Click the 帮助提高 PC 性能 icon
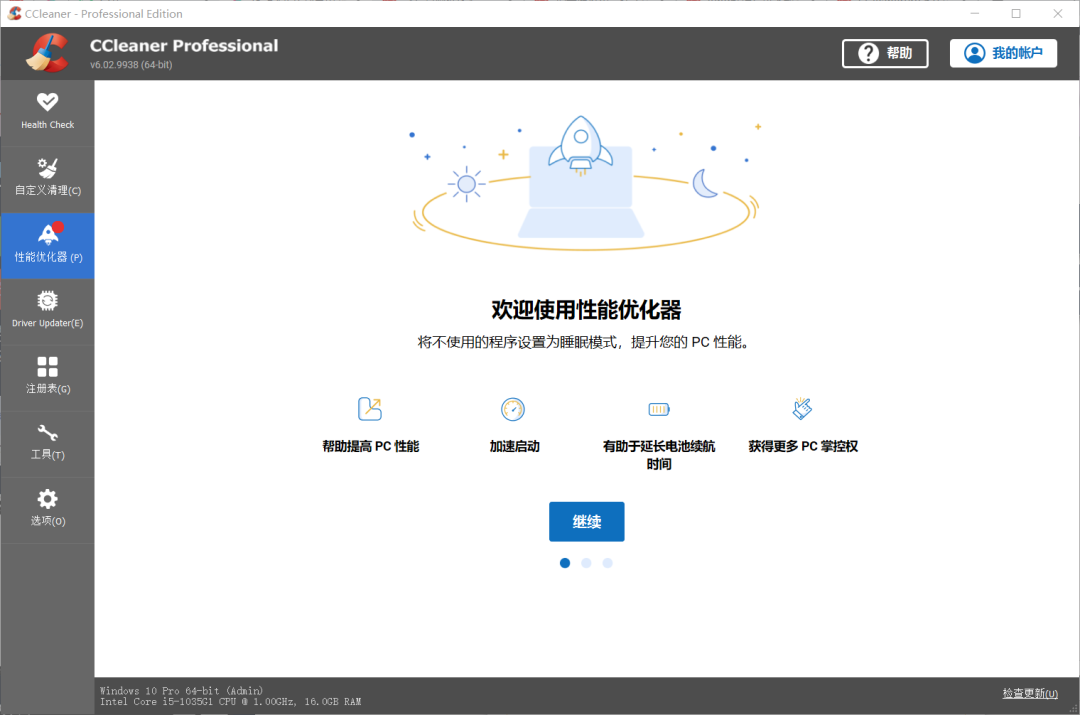 point(370,408)
